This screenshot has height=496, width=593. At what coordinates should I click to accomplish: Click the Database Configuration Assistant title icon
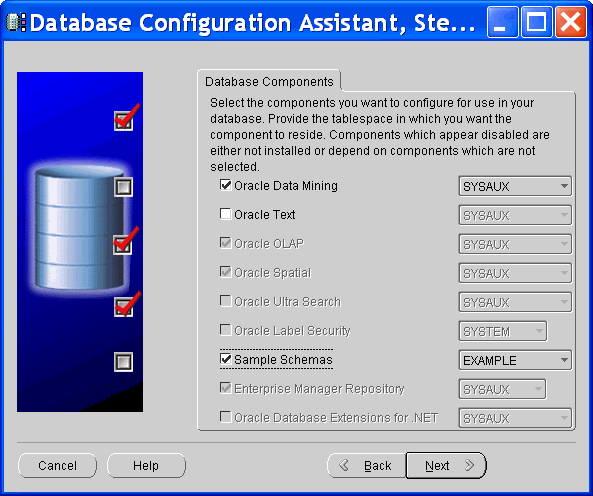(16, 23)
